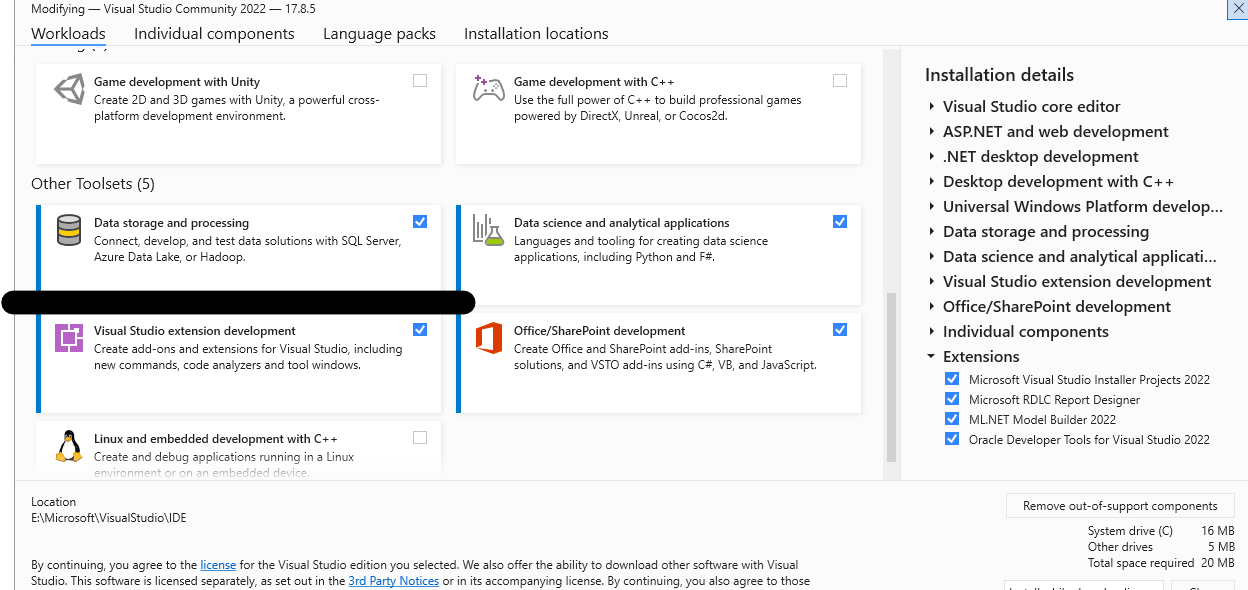Viewport: 1248px width, 590px height.
Task: Switch to the Workloads tab
Action: coord(68,33)
